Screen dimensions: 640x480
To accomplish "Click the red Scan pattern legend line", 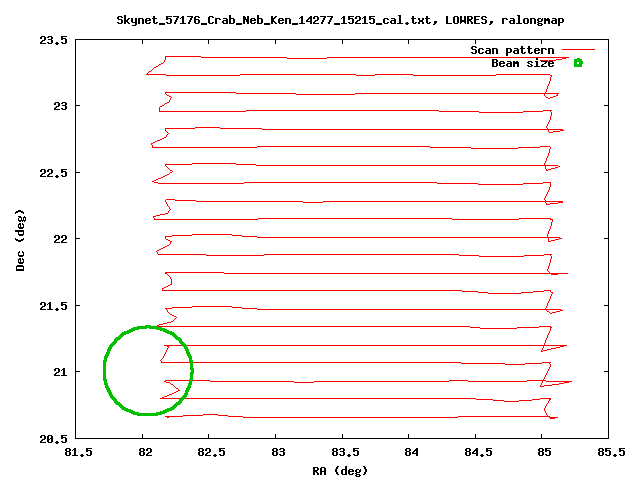I will click(578, 49).
